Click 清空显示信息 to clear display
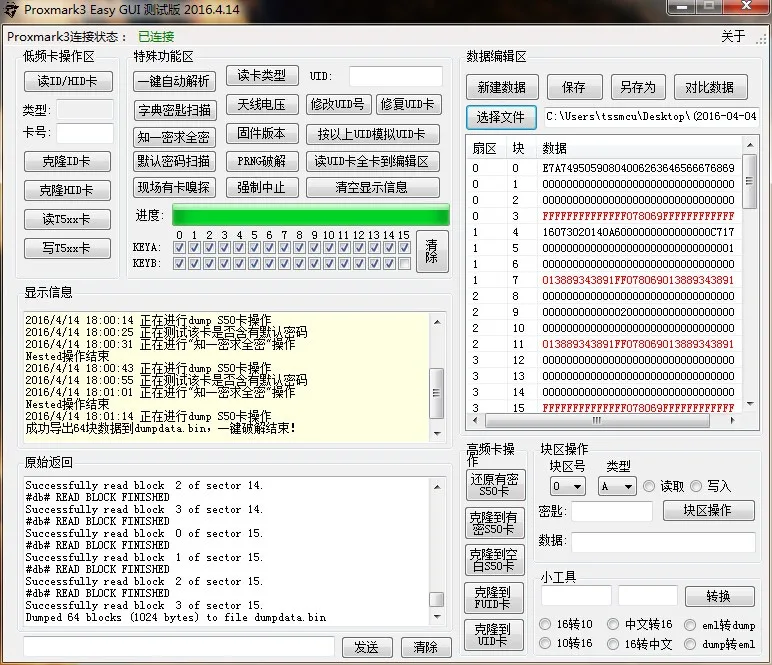 373,187
